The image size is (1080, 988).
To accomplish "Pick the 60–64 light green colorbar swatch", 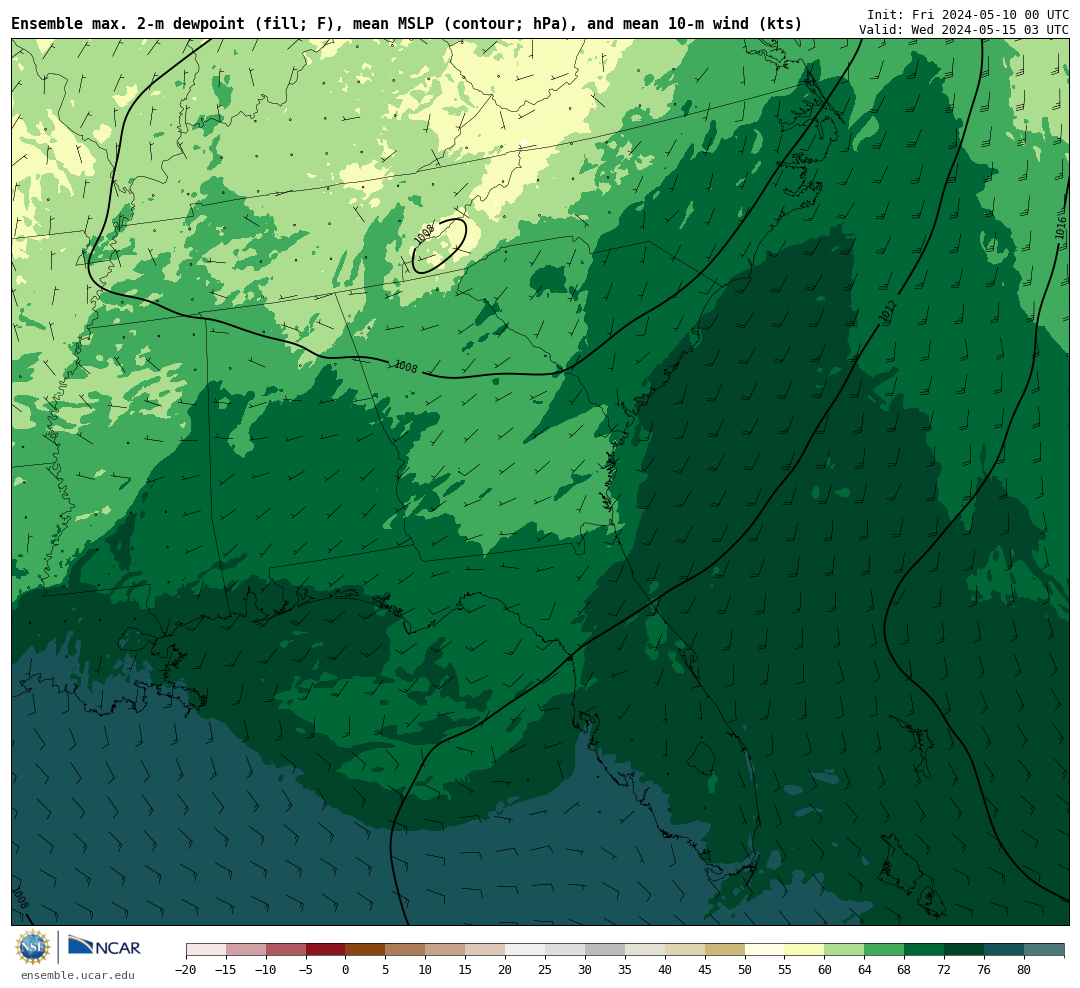I will (844, 950).
